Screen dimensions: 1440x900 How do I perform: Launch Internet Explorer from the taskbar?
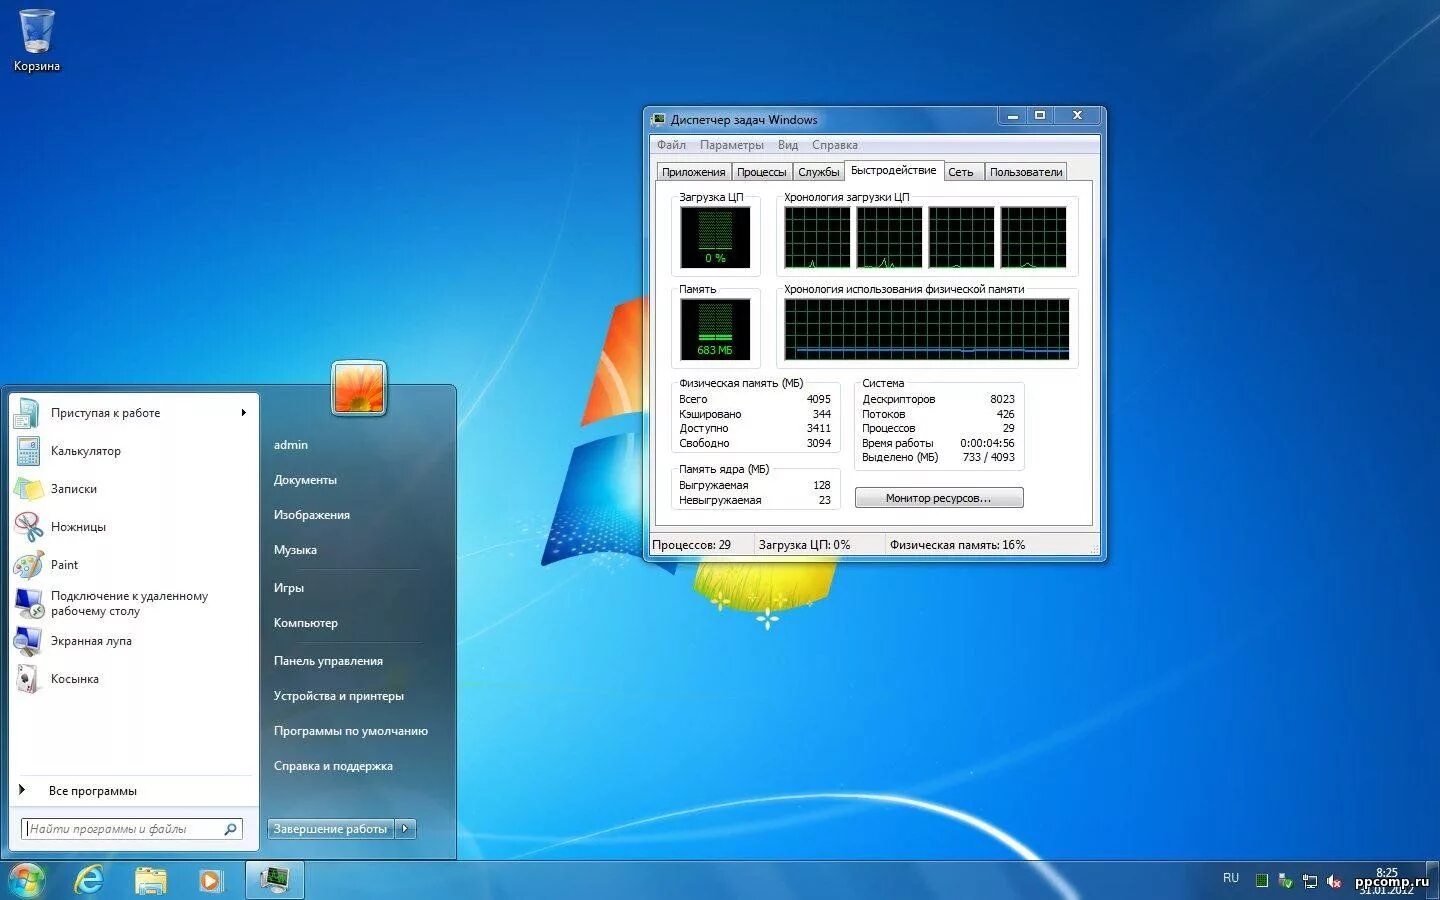click(89, 880)
